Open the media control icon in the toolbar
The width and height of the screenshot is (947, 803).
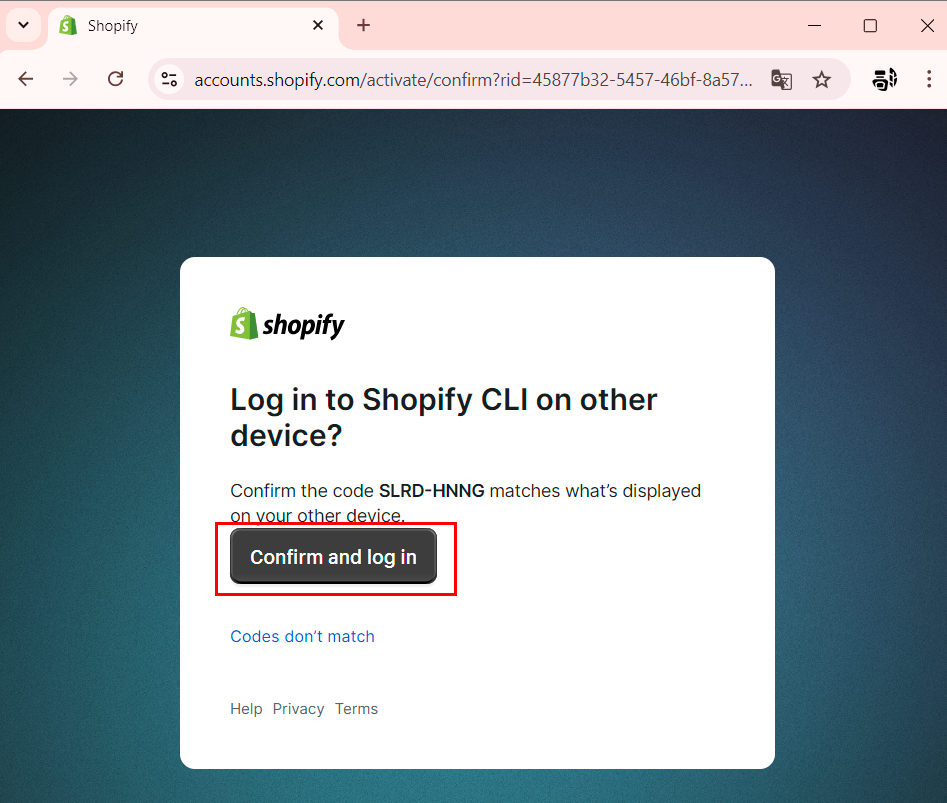point(885,79)
